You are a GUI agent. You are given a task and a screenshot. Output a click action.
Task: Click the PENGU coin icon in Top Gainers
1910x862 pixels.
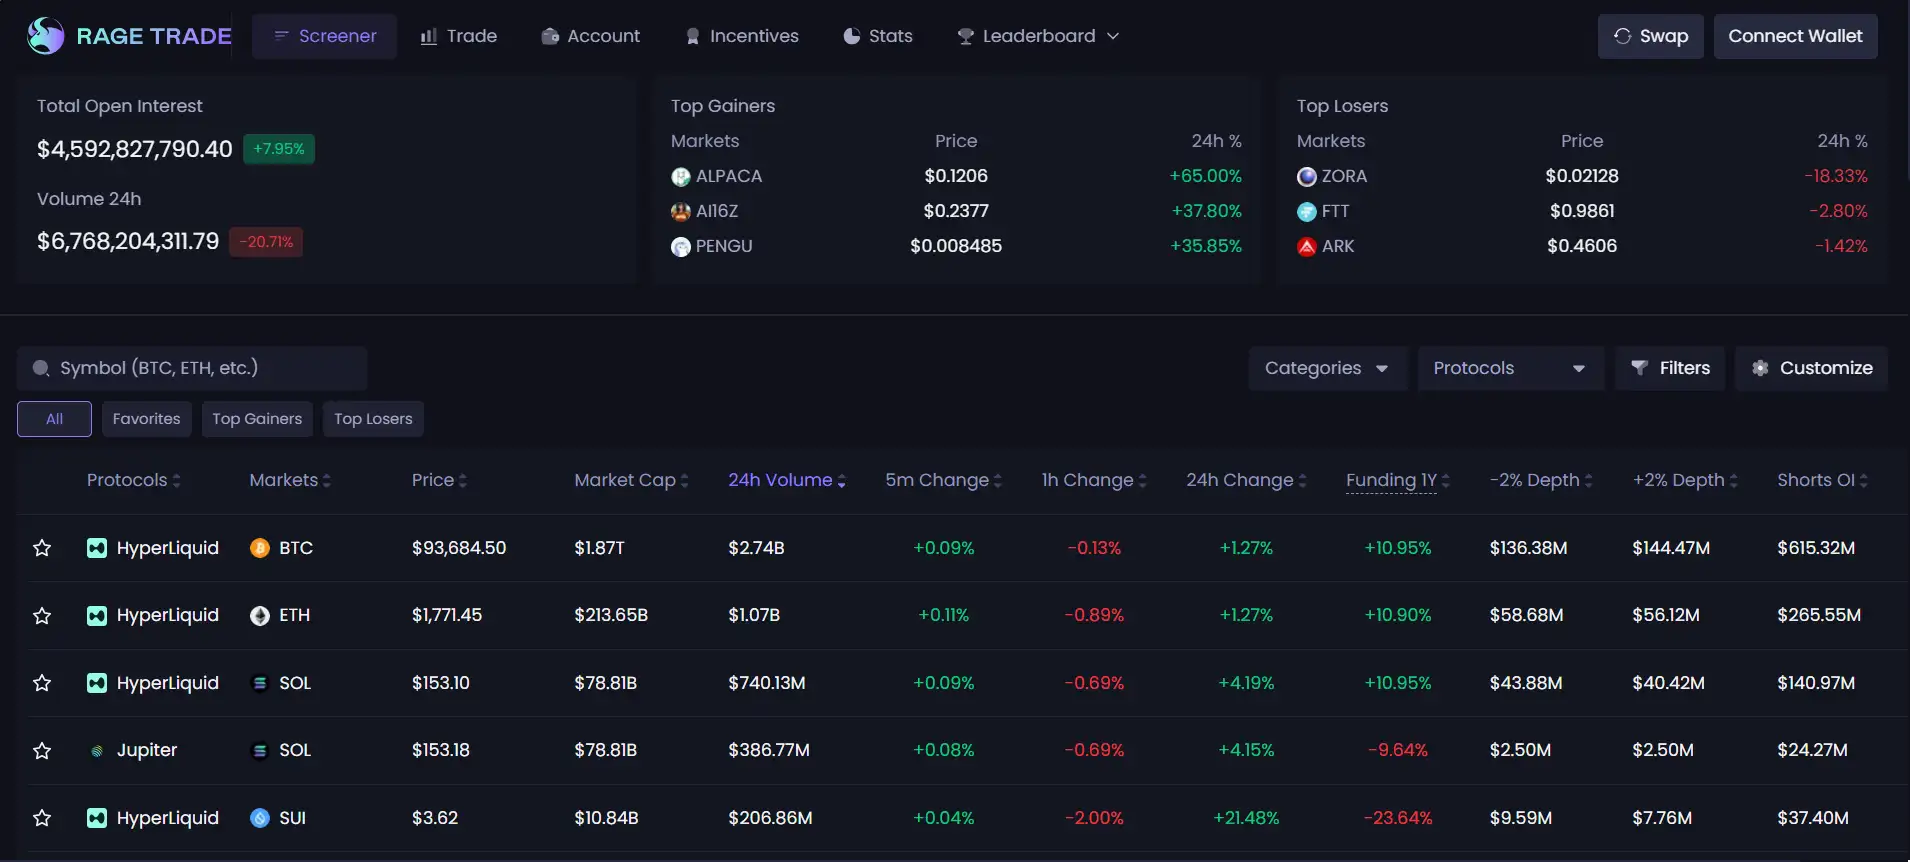pos(681,247)
